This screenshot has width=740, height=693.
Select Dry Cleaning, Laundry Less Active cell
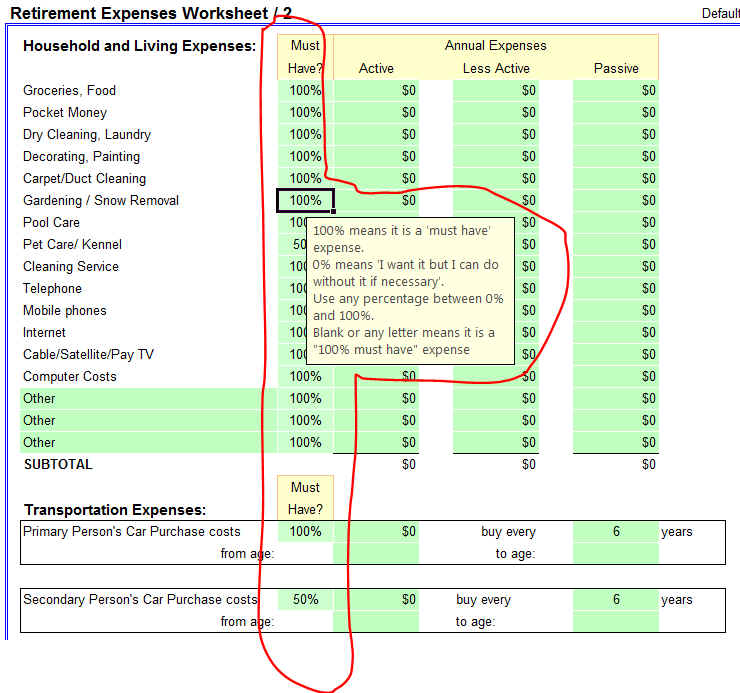(x=495, y=134)
